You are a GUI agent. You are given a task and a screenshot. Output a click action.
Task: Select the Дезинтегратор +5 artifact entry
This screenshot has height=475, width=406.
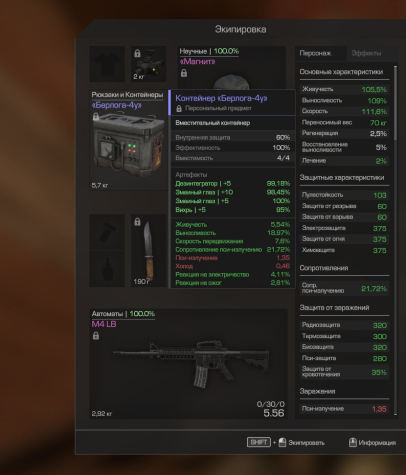tap(233, 184)
